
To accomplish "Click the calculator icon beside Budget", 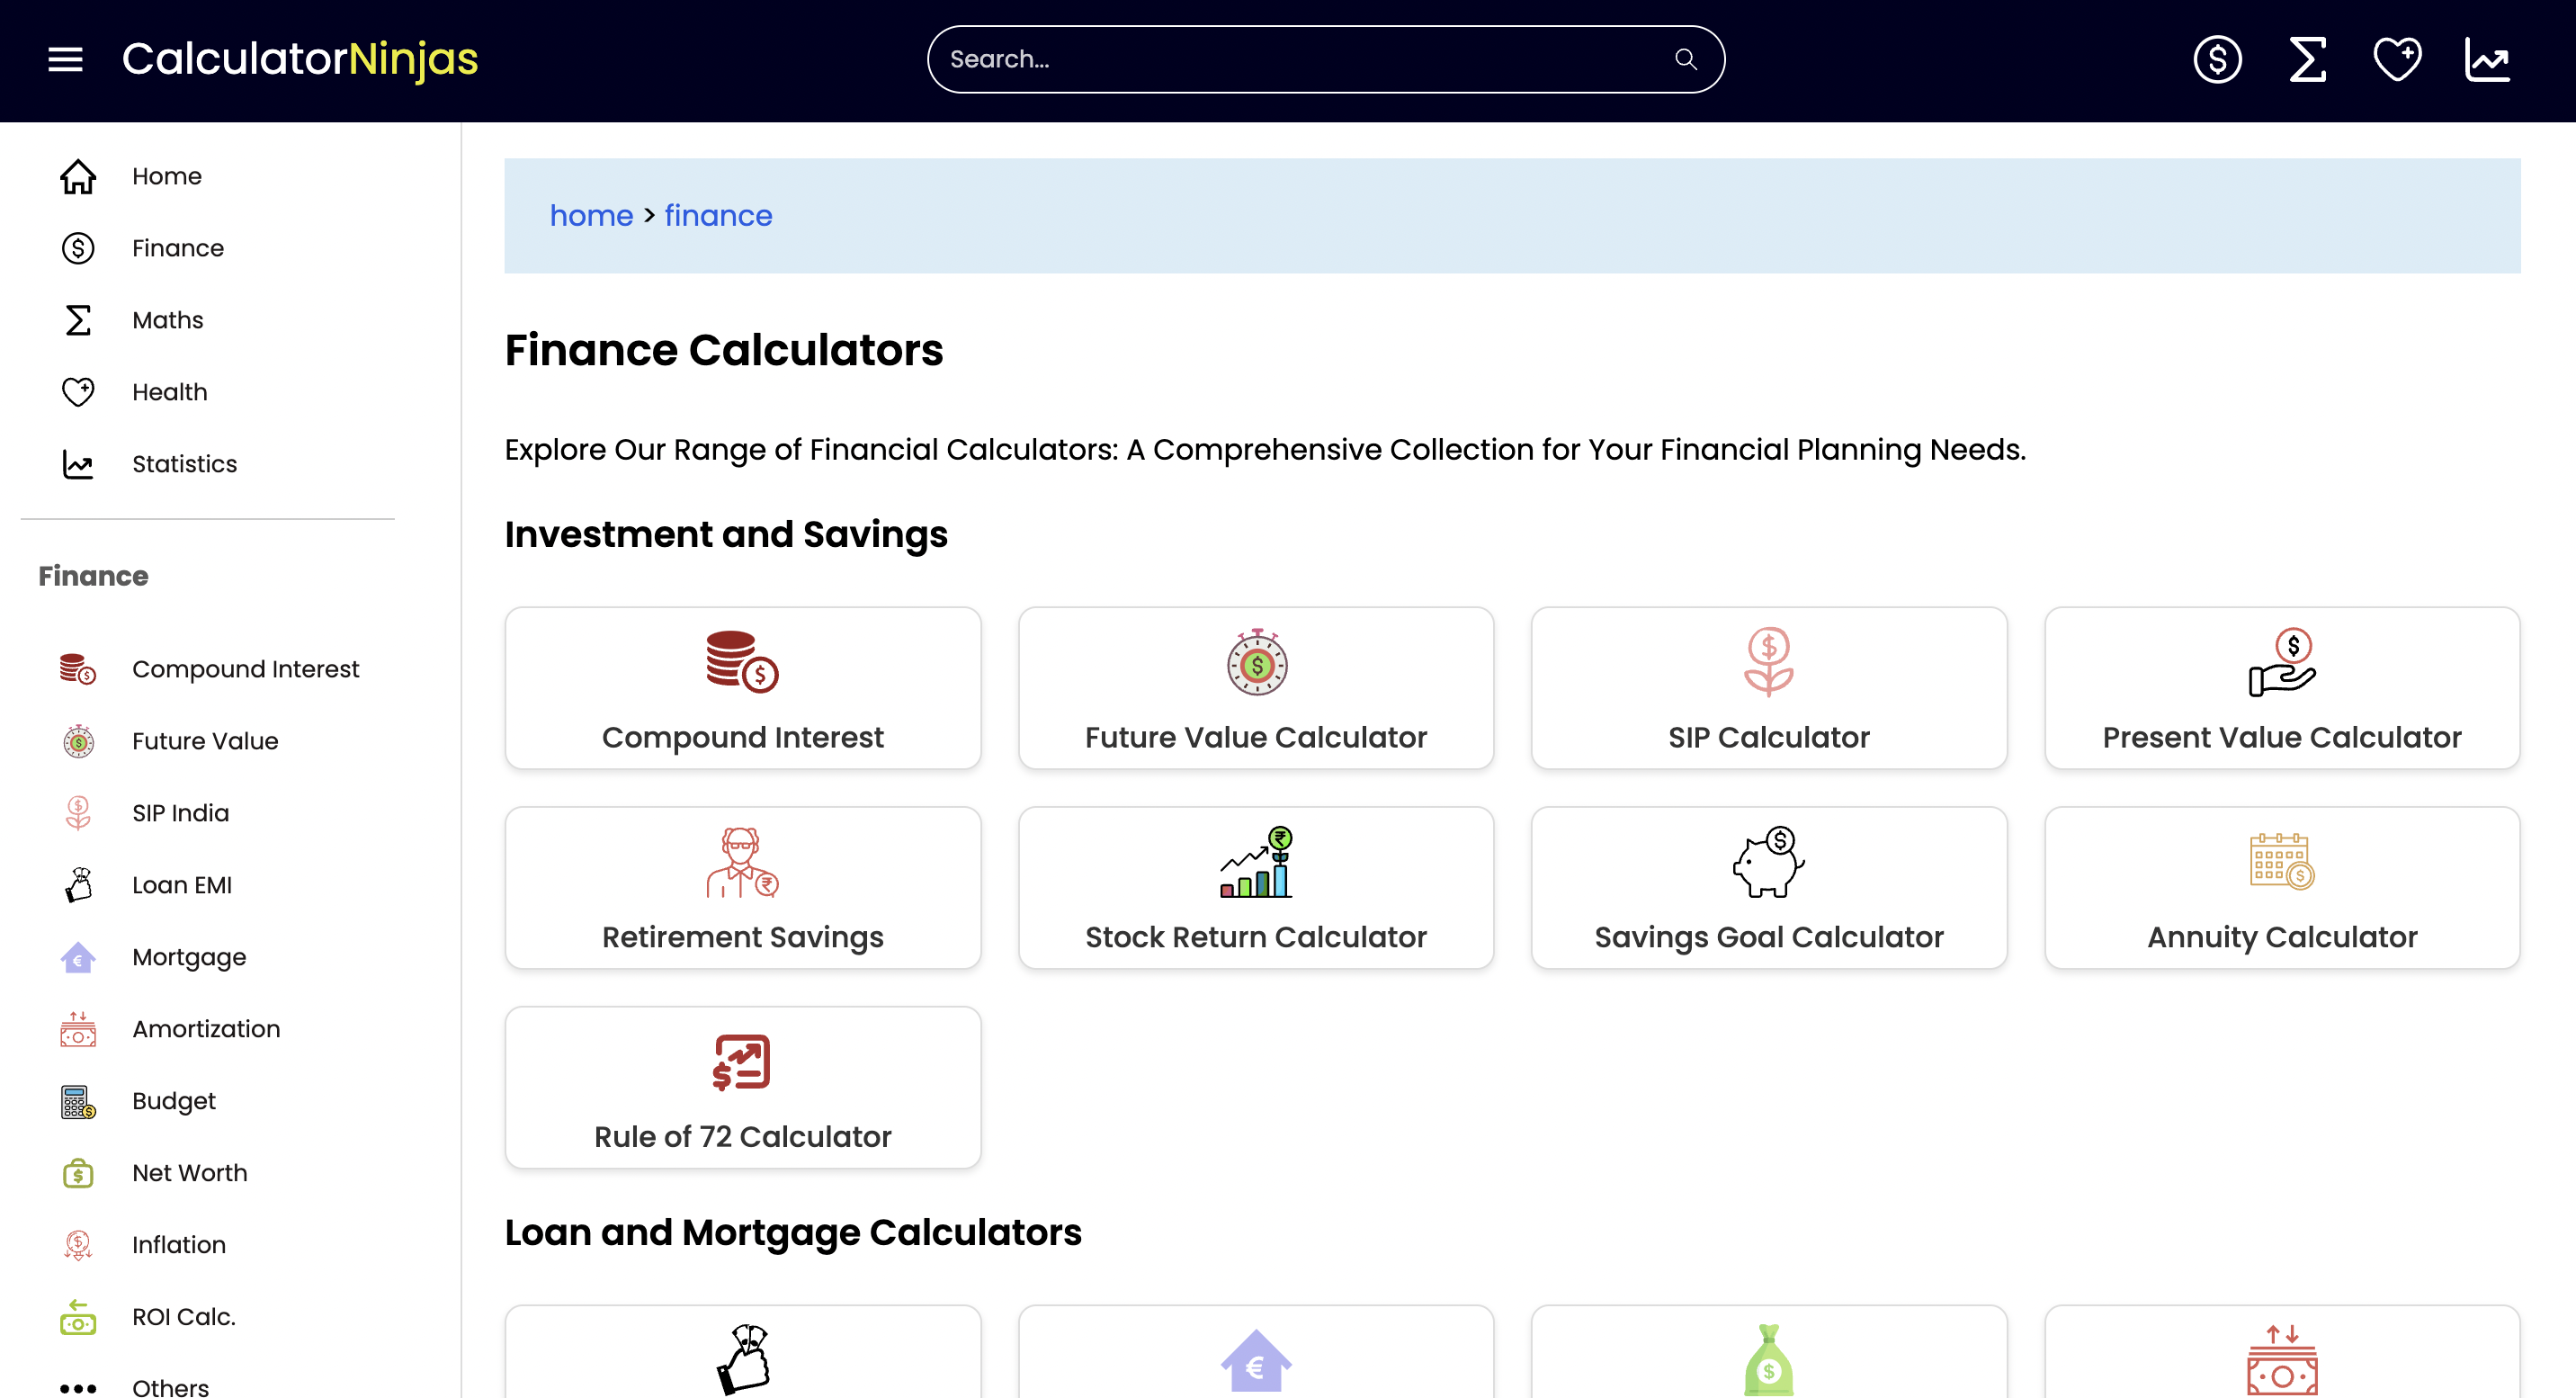I will pos(78,1101).
